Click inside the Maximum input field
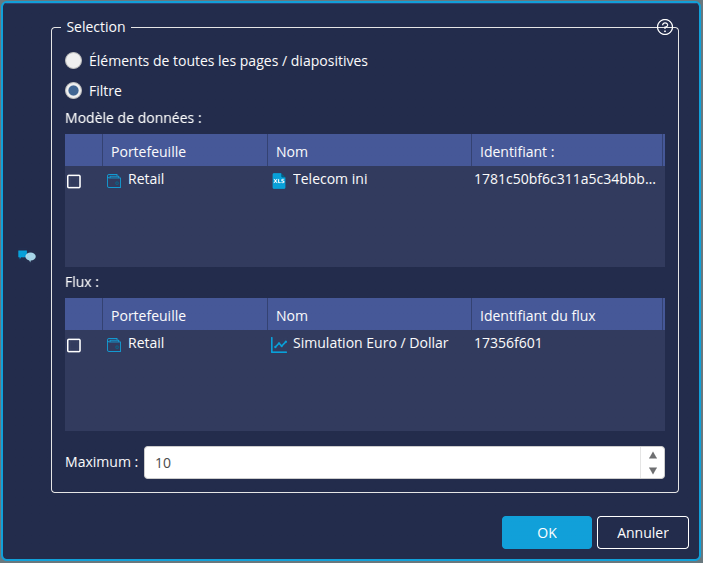 pos(390,463)
